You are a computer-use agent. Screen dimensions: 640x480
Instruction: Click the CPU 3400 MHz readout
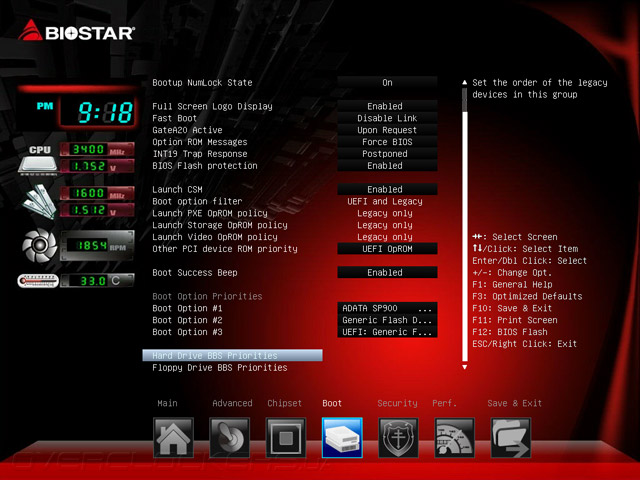point(97,149)
